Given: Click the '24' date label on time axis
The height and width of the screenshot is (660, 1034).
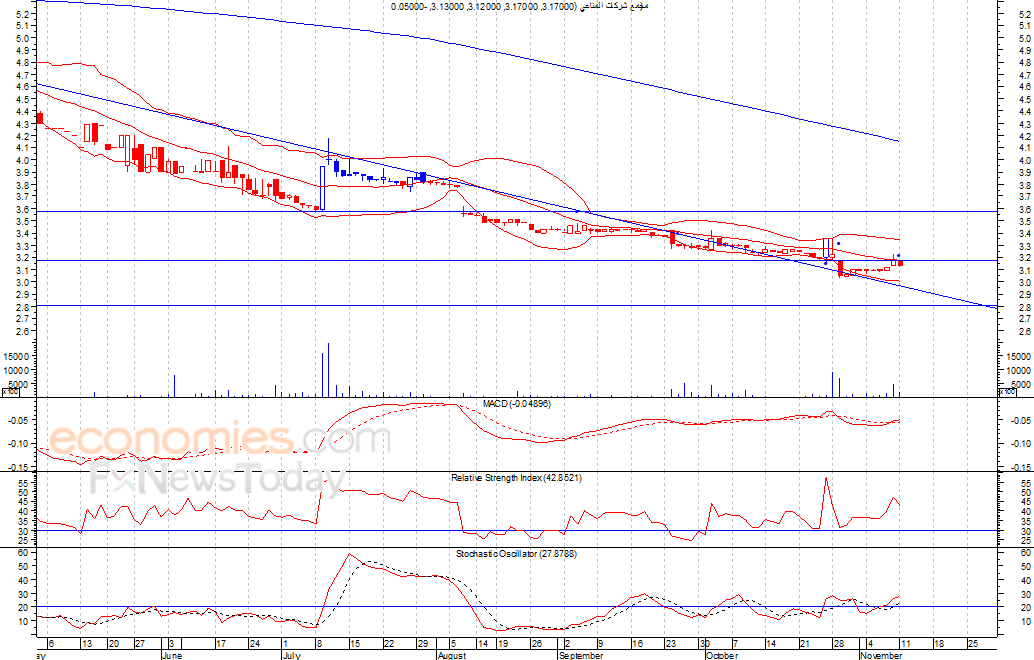Looking at the screenshot, I should coord(253,644).
